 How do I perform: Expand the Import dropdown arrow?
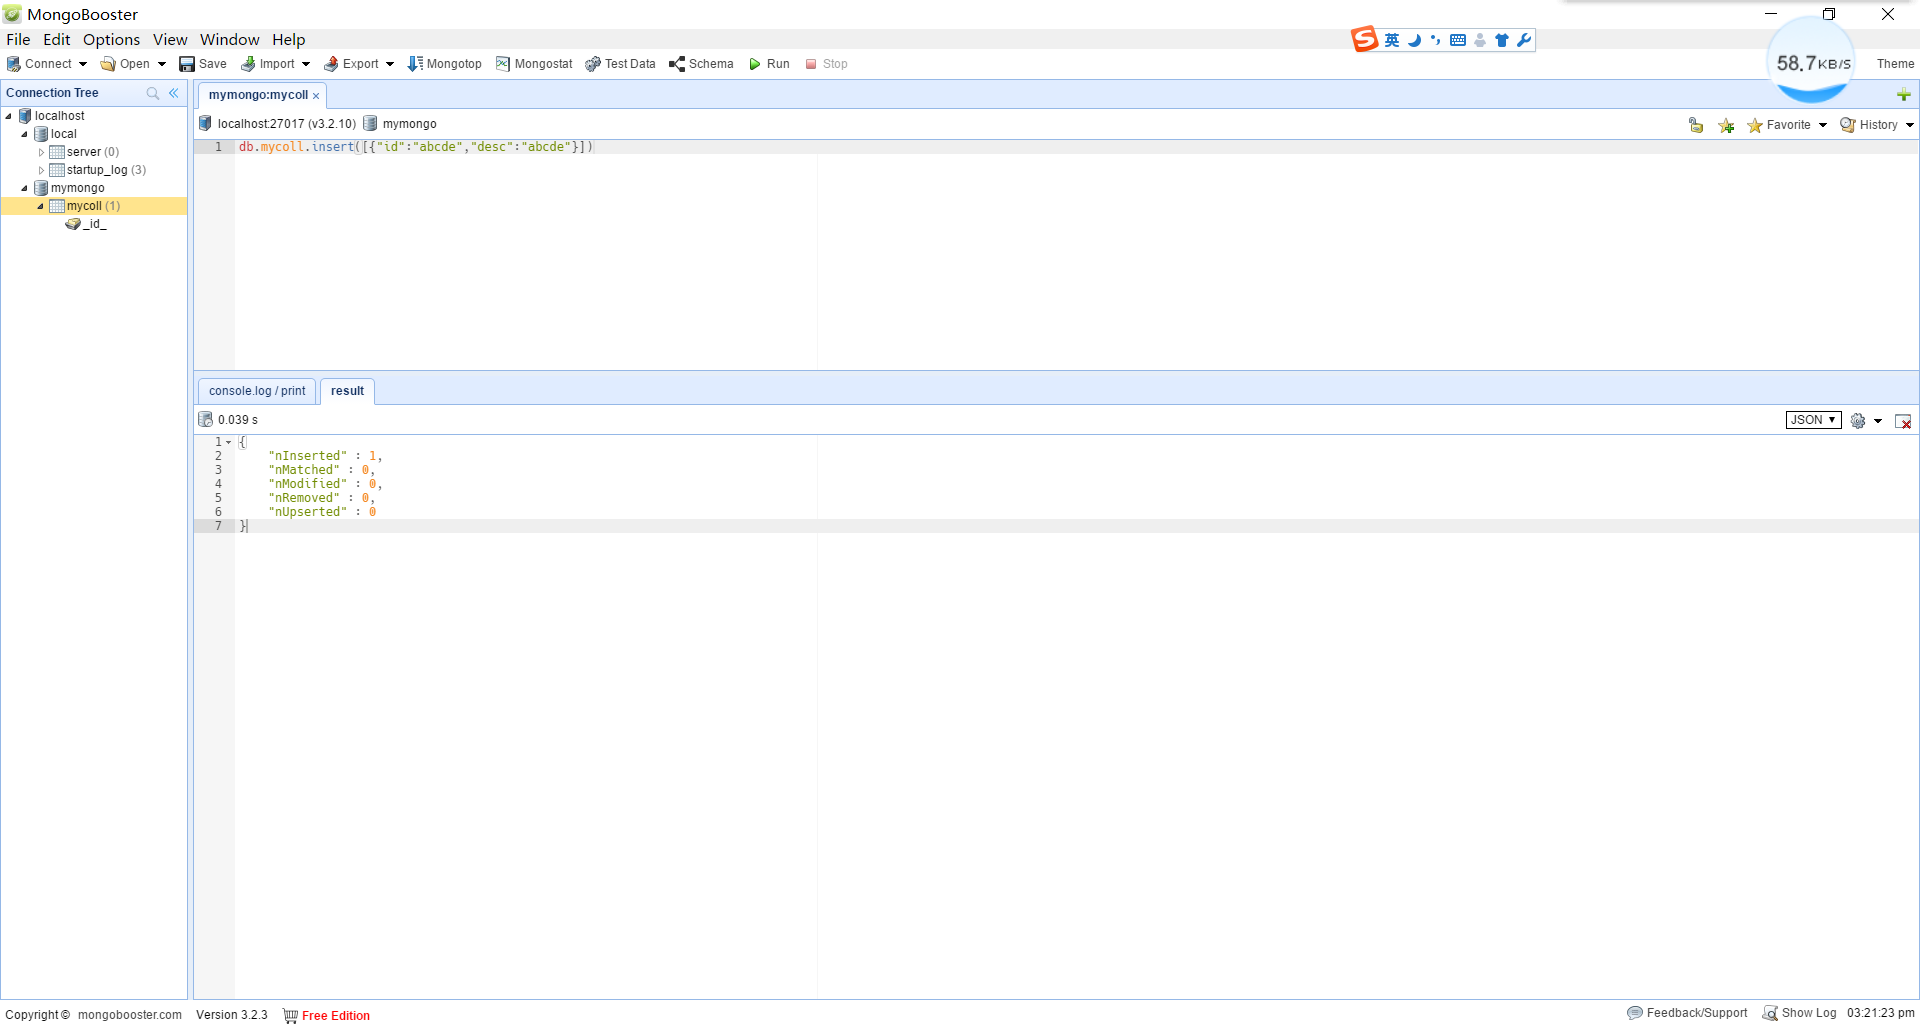306,64
